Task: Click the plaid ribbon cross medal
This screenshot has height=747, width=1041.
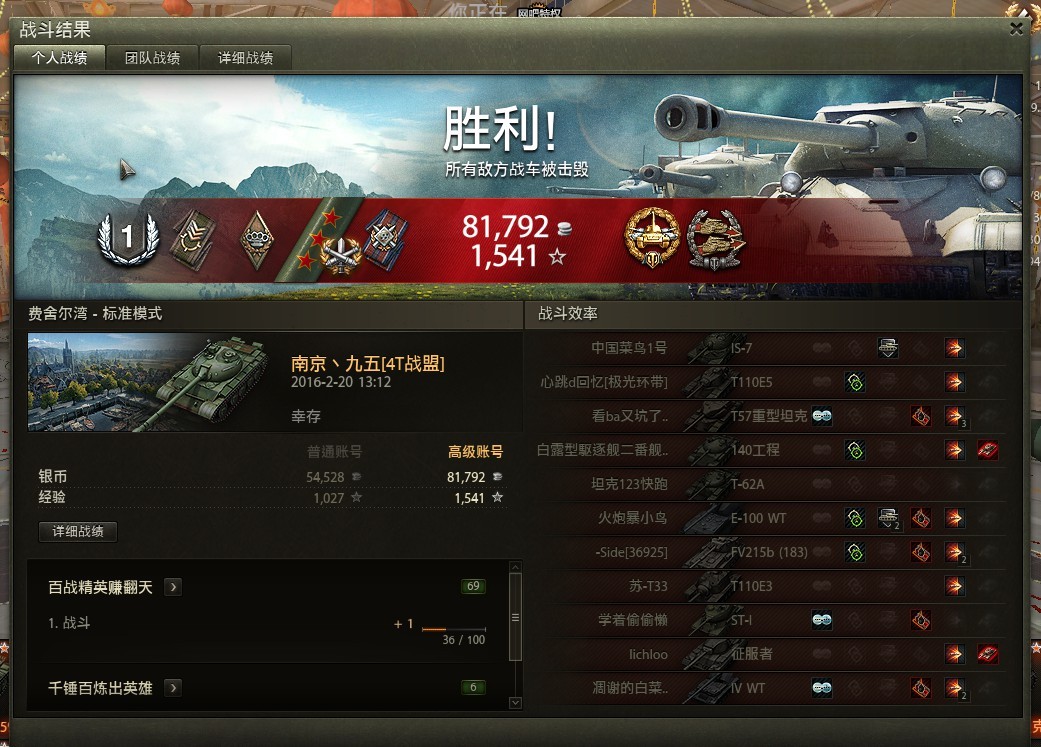Action: [386, 239]
